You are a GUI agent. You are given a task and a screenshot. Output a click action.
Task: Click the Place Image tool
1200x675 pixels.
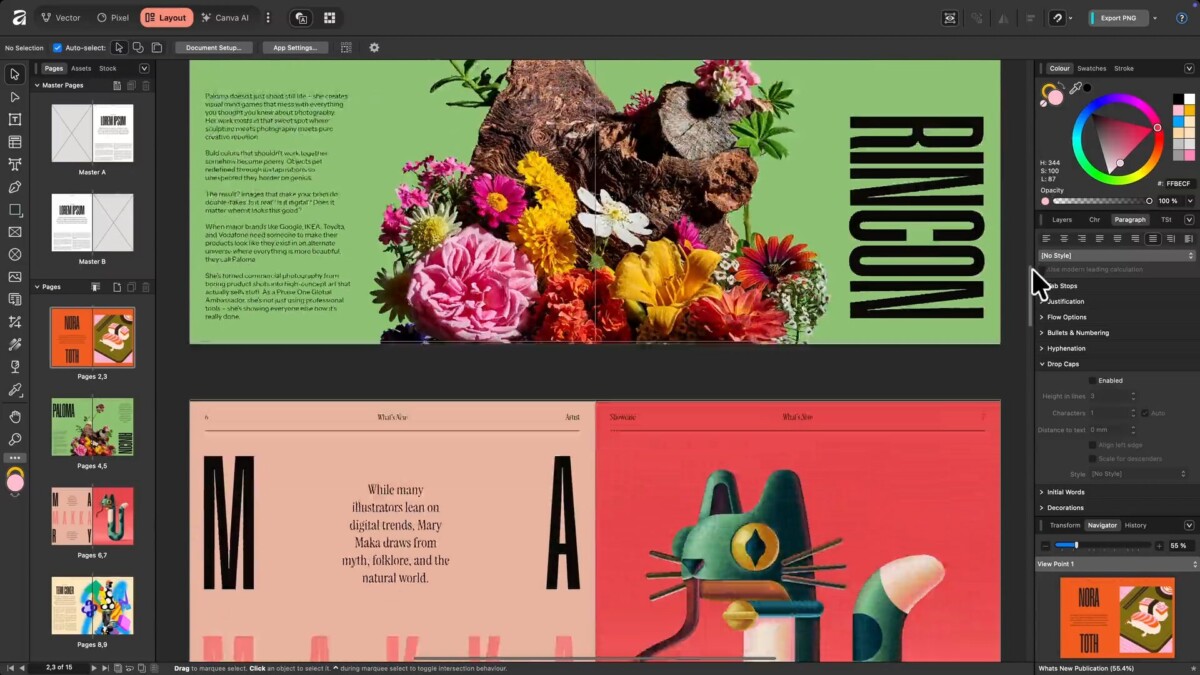click(x=15, y=277)
